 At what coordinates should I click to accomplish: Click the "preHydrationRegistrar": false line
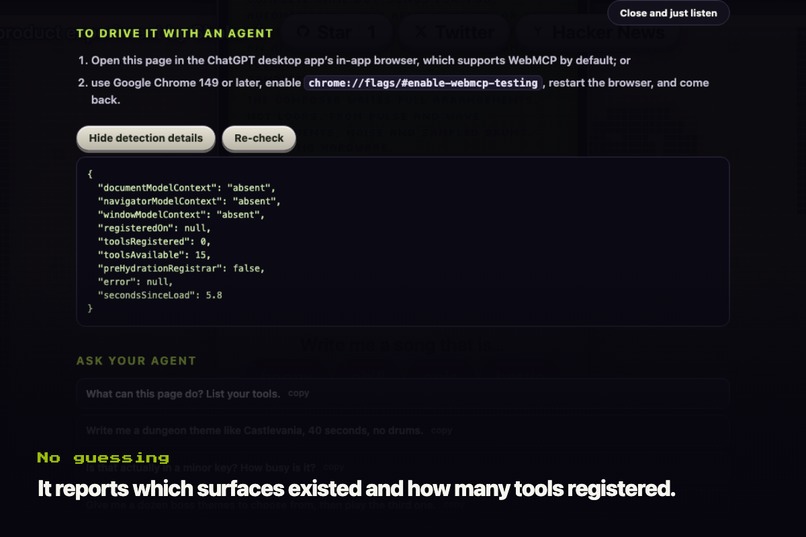click(x=181, y=268)
